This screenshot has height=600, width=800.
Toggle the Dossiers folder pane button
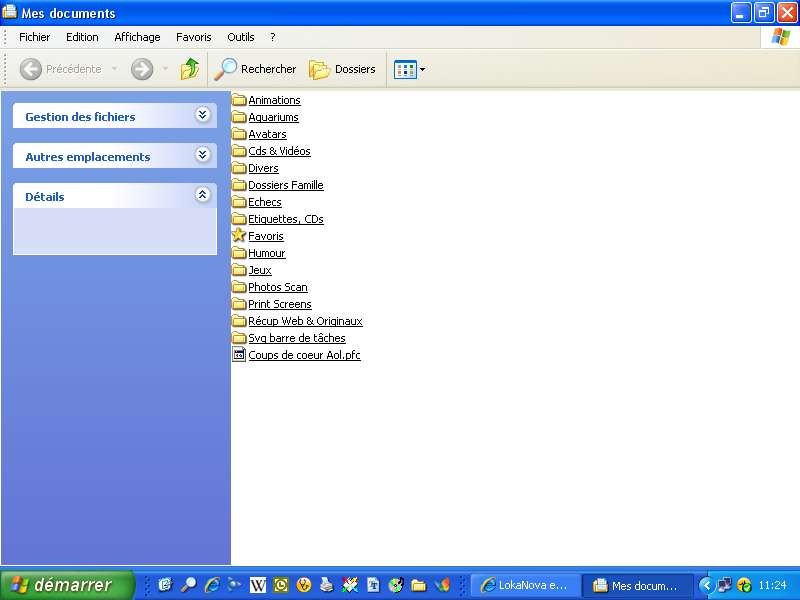click(x=342, y=69)
